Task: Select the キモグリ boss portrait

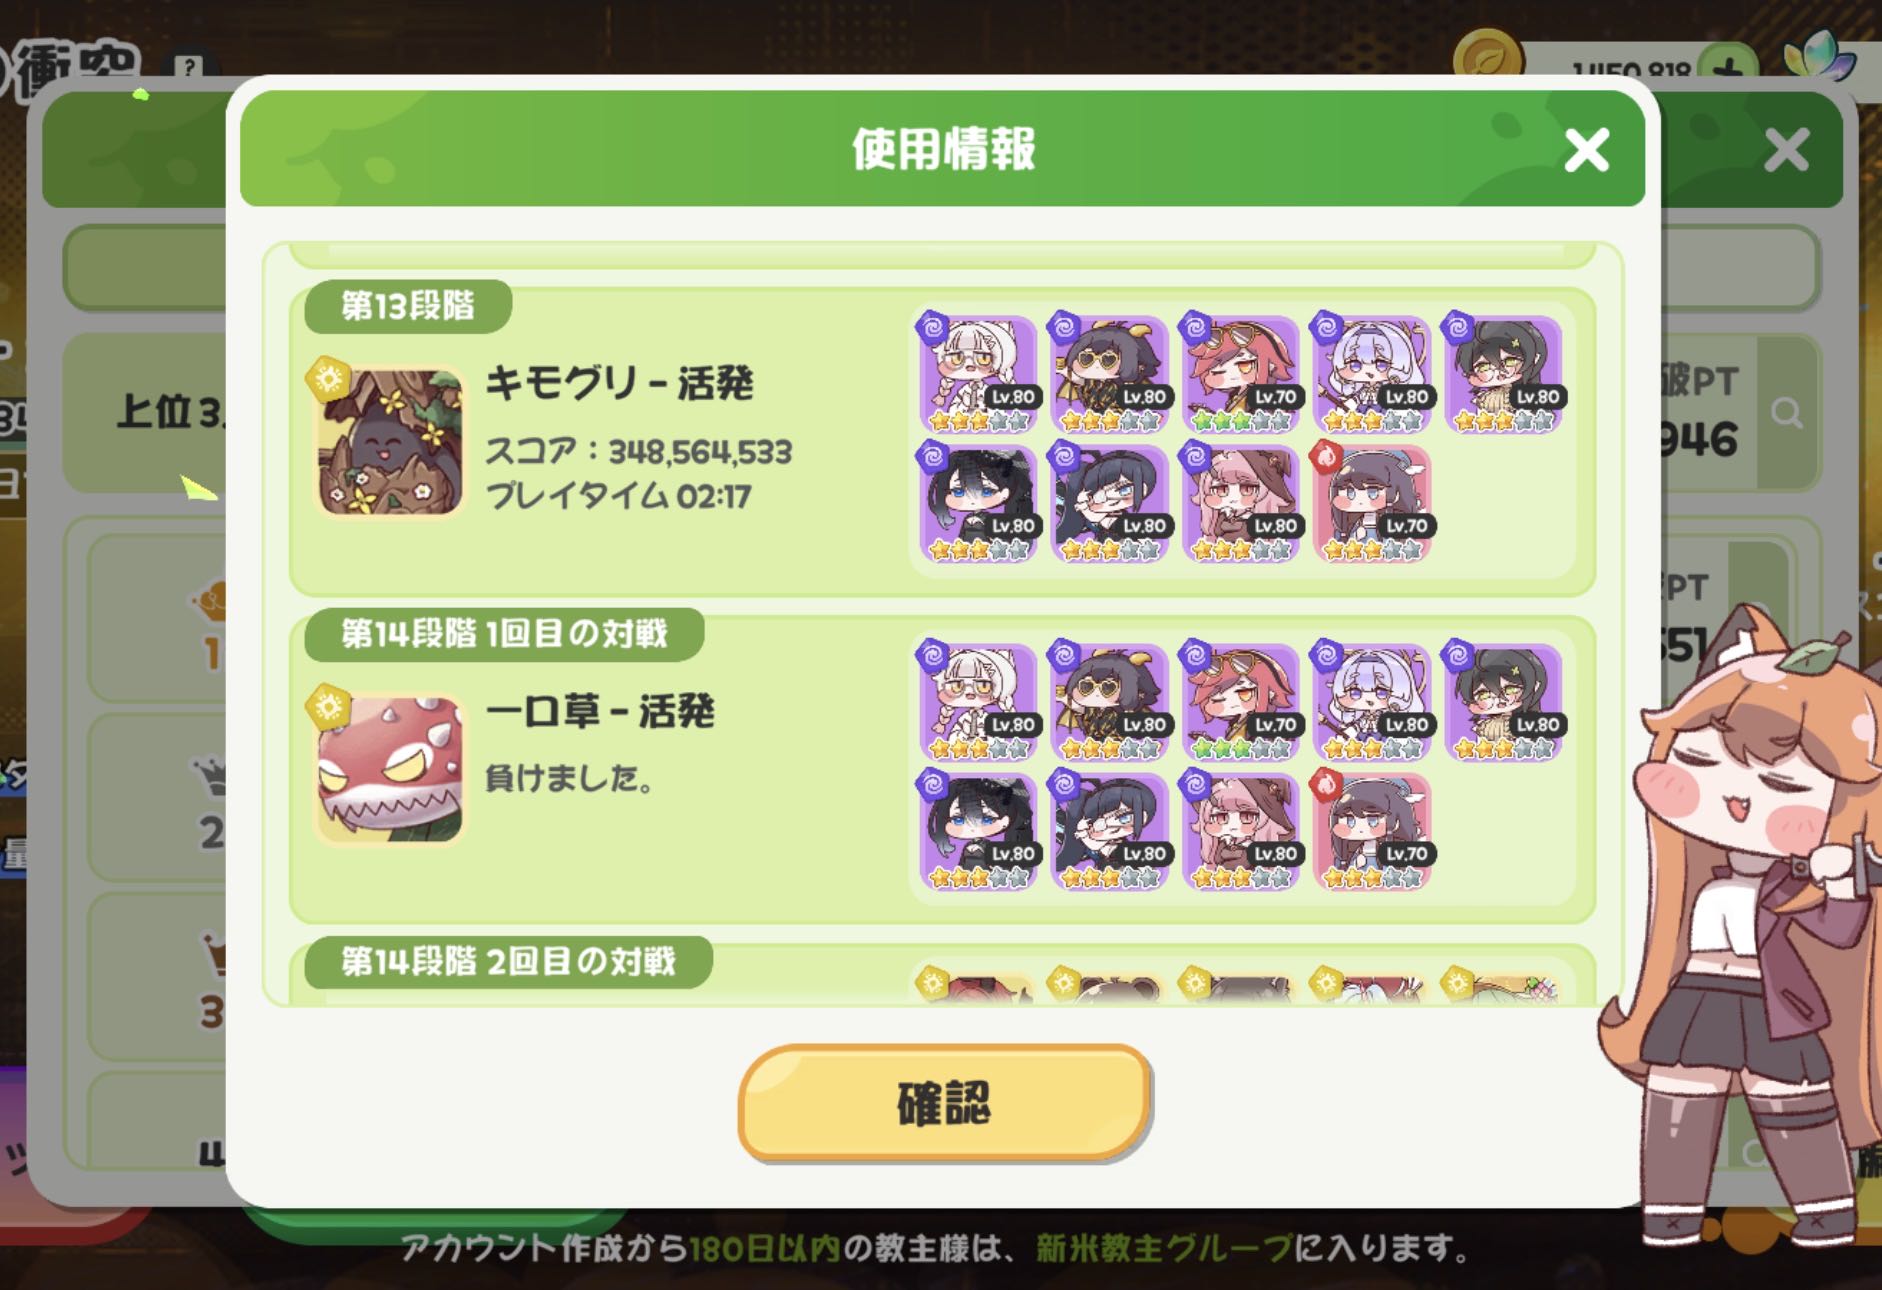Action: (x=390, y=440)
